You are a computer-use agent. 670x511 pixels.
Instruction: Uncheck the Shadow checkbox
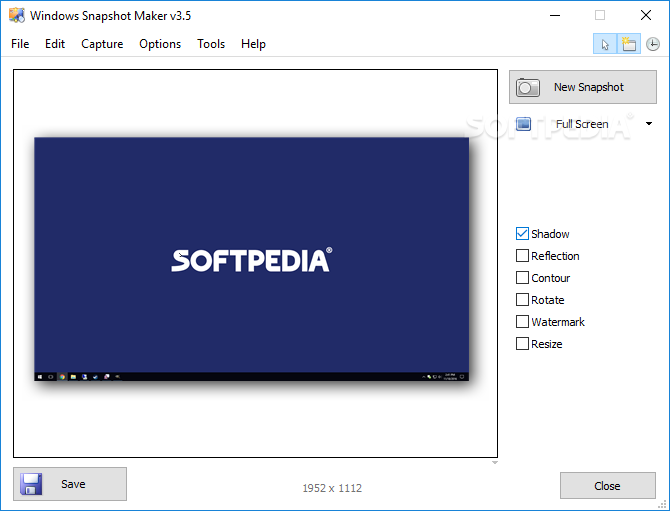tap(522, 234)
